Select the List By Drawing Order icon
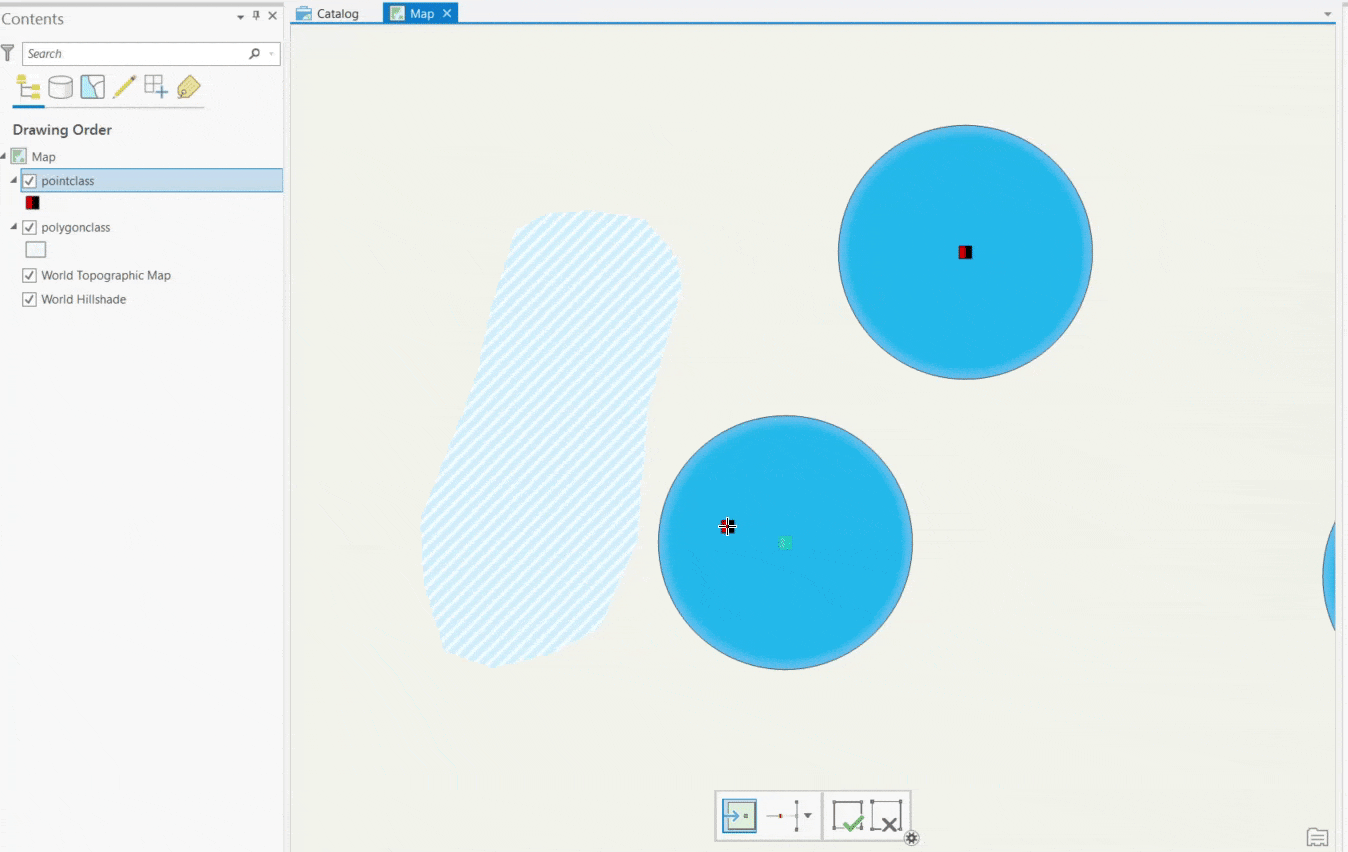 tap(28, 87)
